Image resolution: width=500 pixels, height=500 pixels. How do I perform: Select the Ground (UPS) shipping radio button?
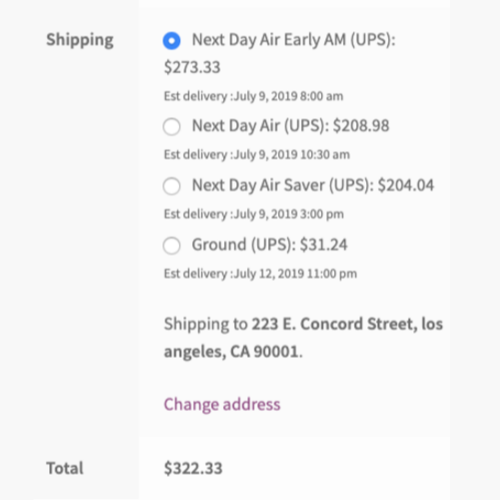coord(172,246)
